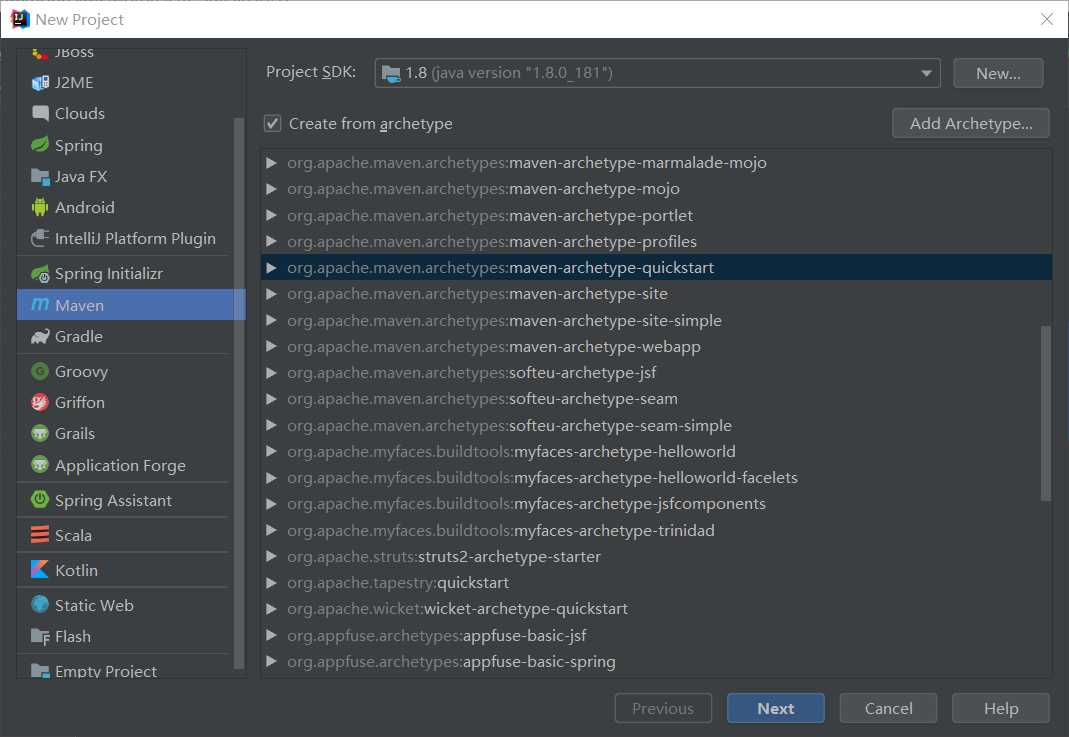
Task: Select softeu-archetype-seam-simple row
Action: click(x=656, y=425)
